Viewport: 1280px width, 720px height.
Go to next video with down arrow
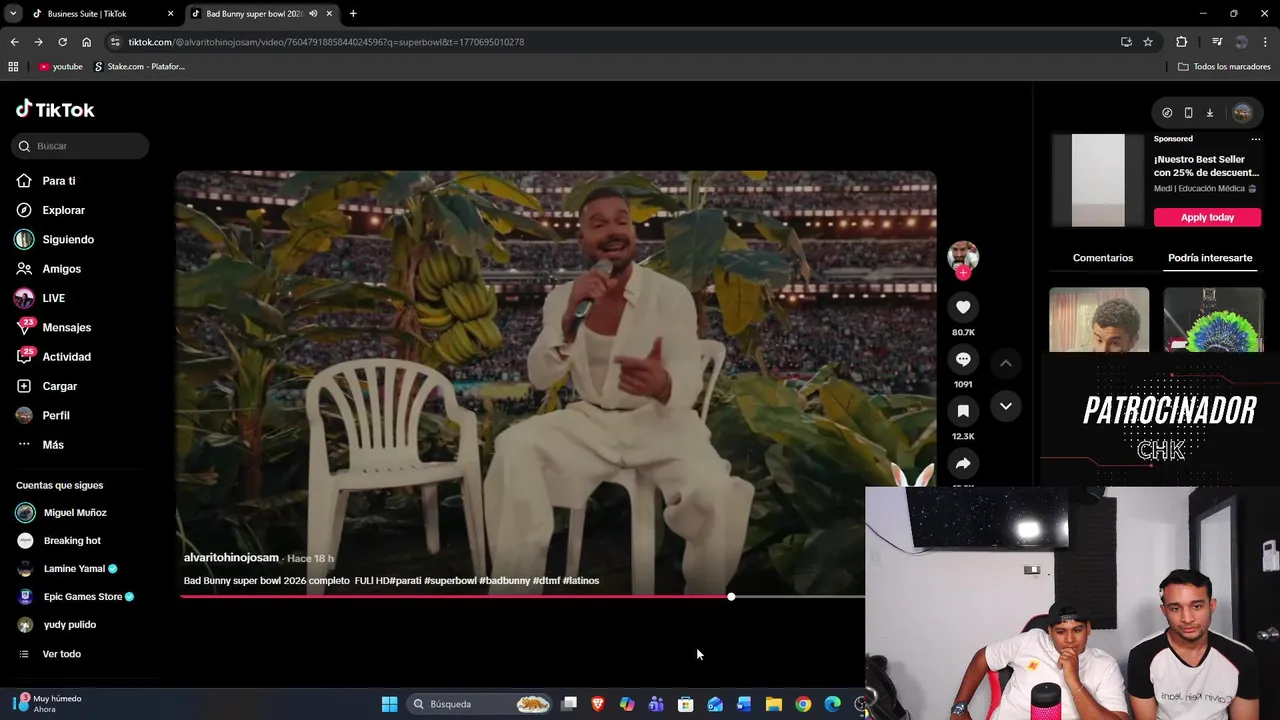1006,406
